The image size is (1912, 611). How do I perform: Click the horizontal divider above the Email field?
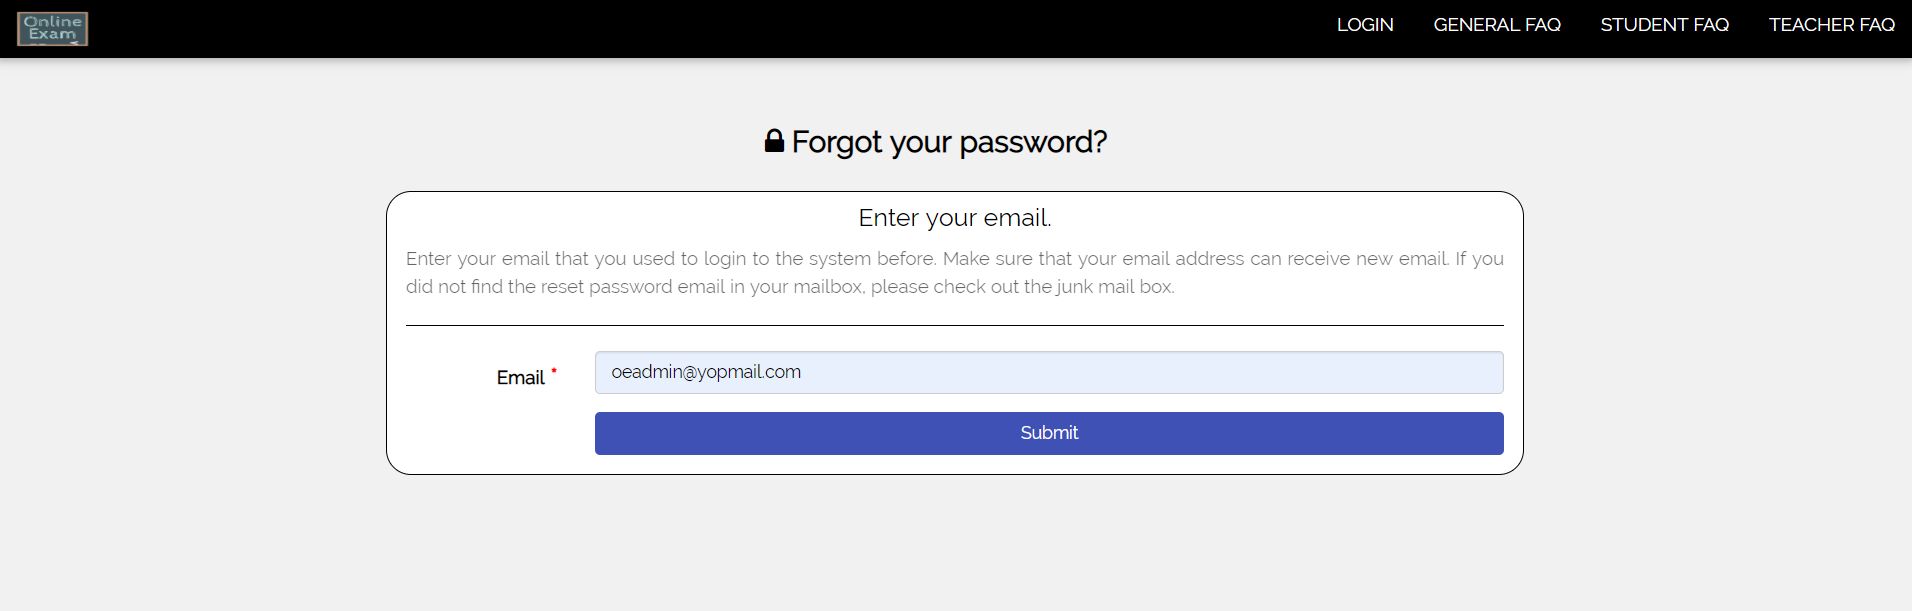point(954,325)
